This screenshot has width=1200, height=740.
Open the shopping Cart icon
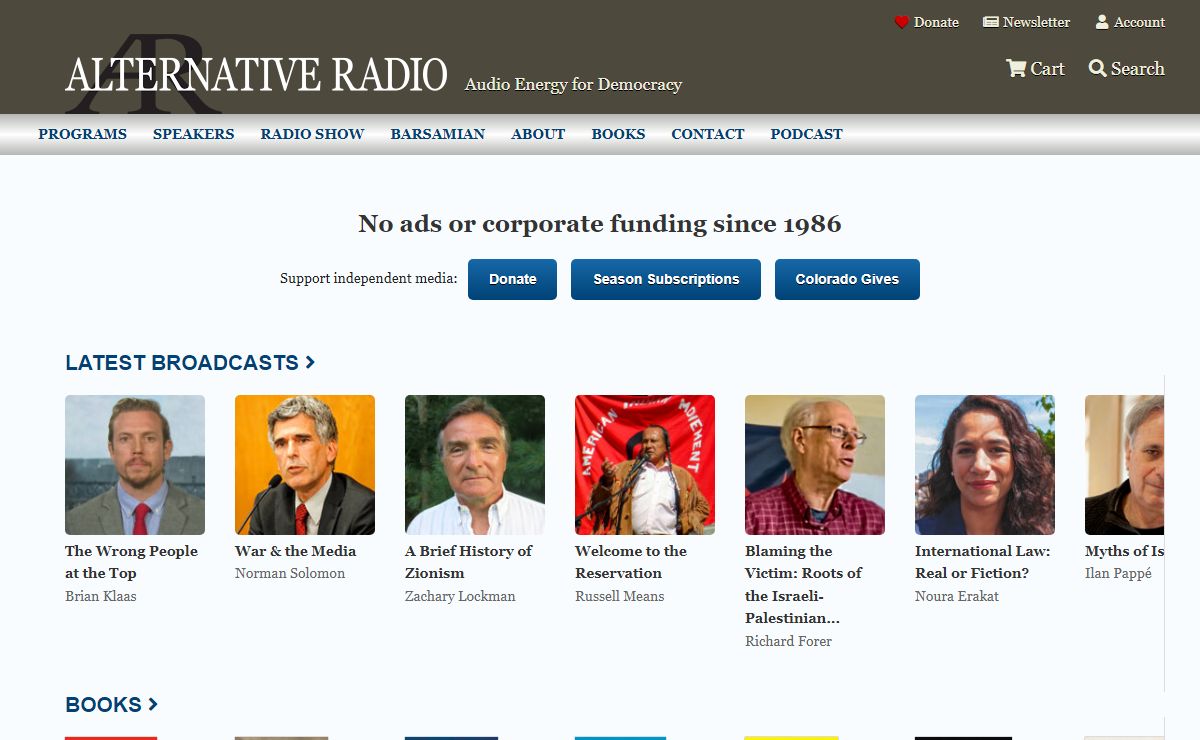click(x=1016, y=69)
